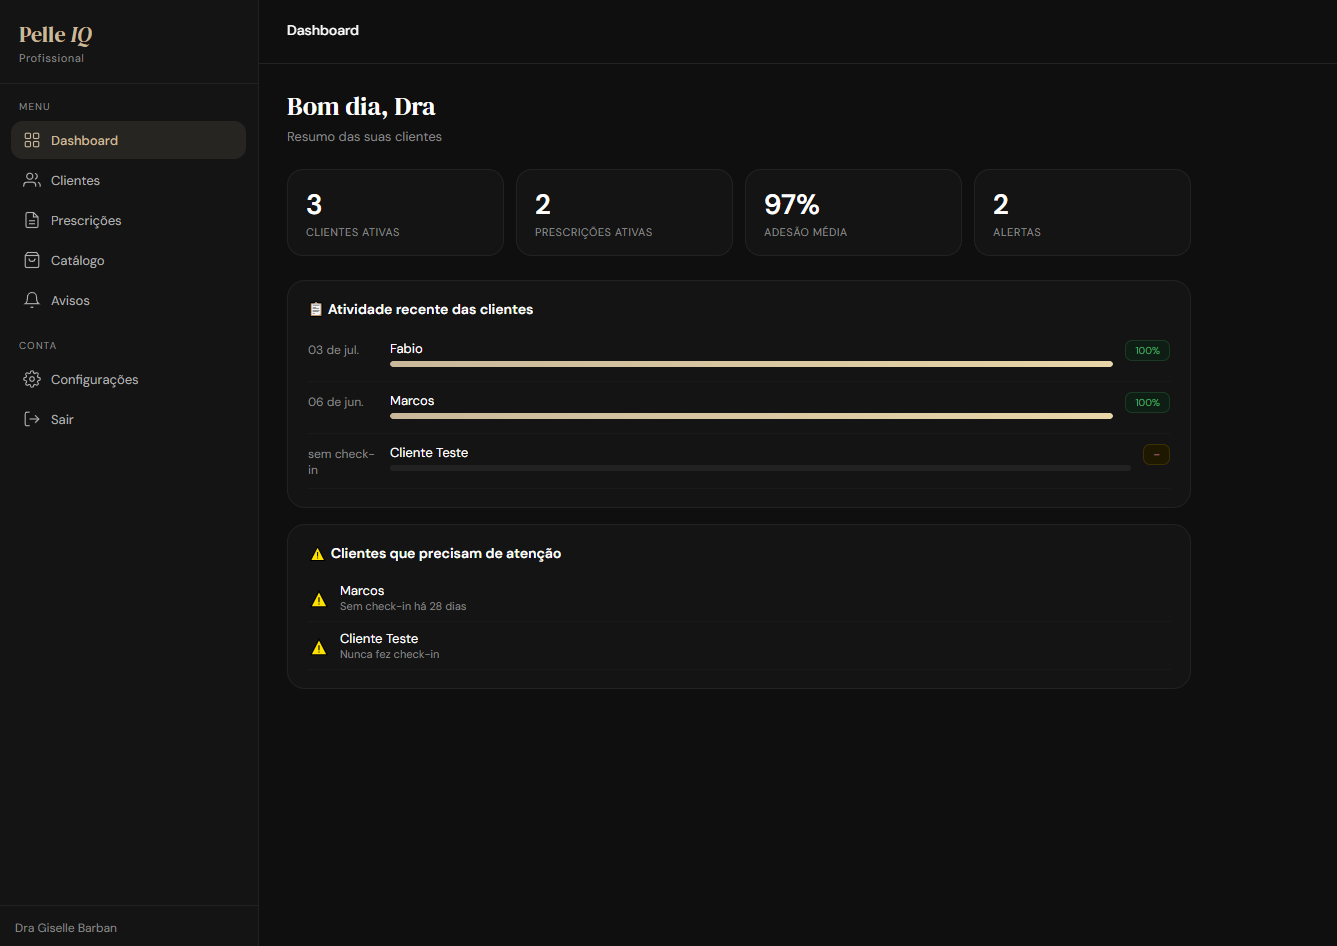1337x946 pixels.
Task: Go to Clientes page
Action: pos(128,180)
